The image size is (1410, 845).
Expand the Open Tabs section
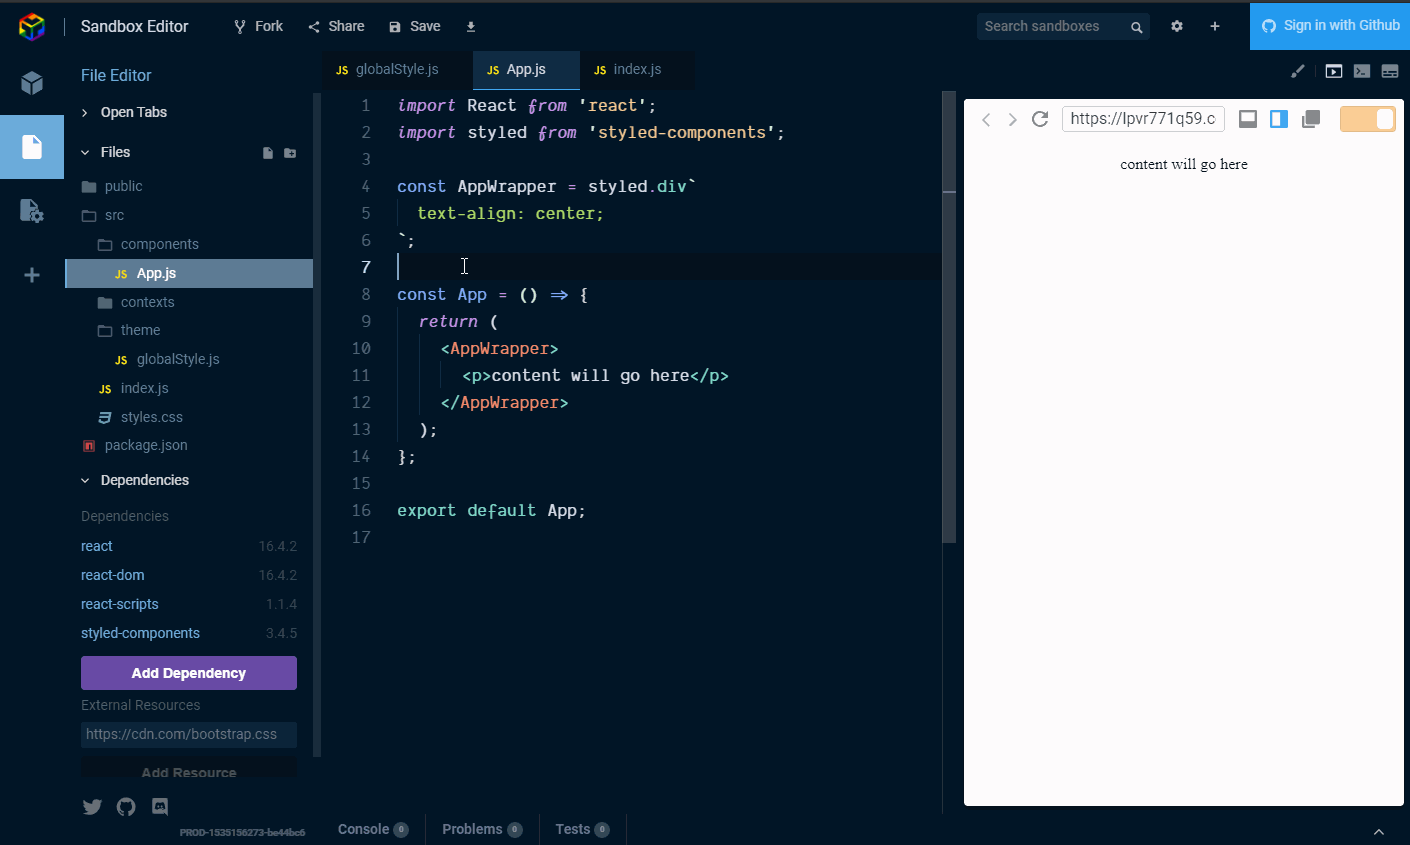(85, 113)
